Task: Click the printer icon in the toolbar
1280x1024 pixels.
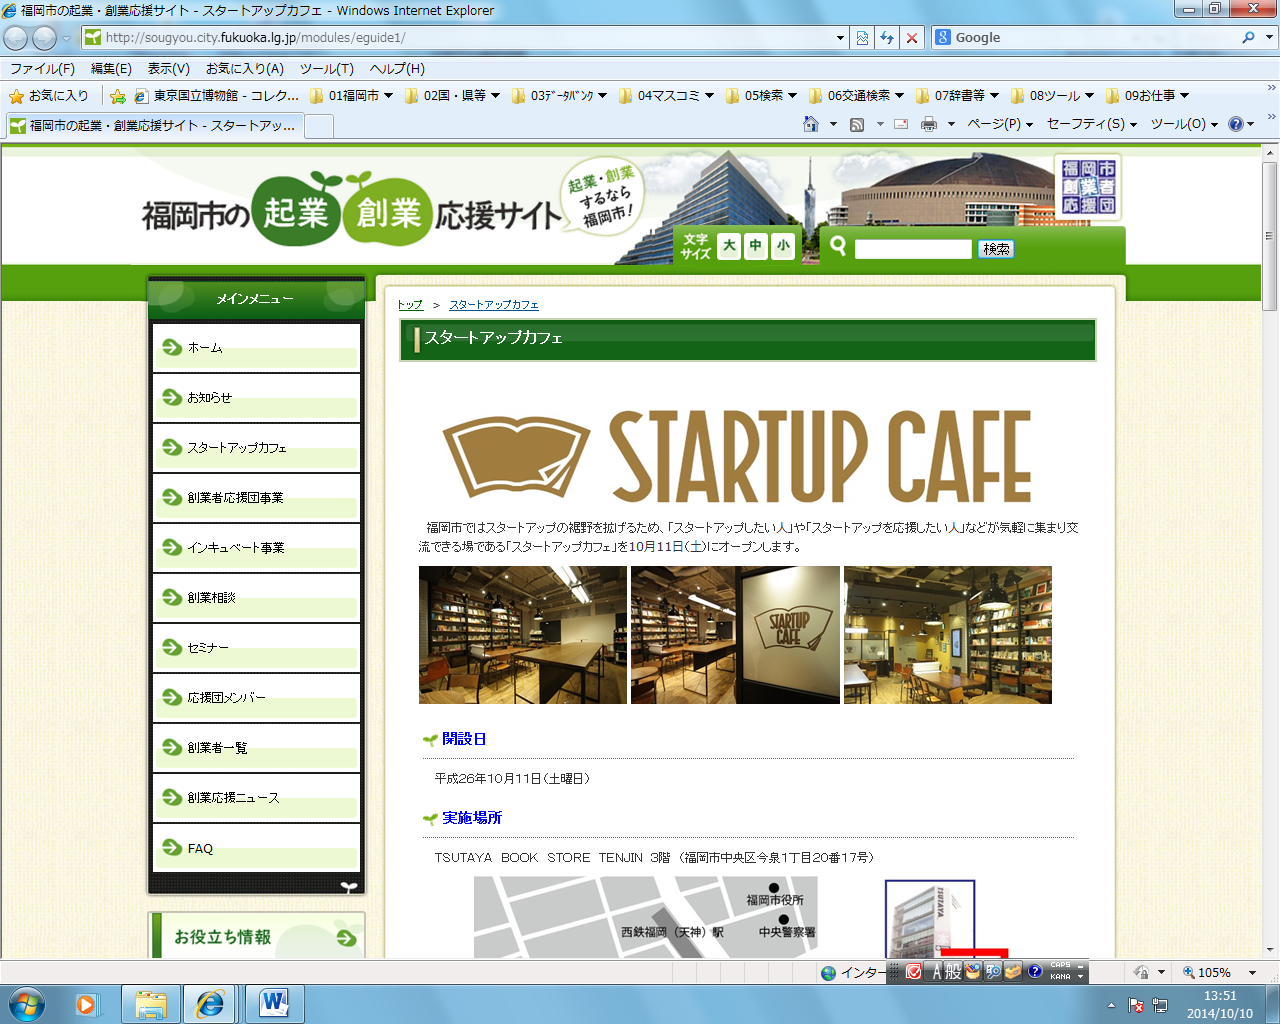Action: tap(929, 124)
